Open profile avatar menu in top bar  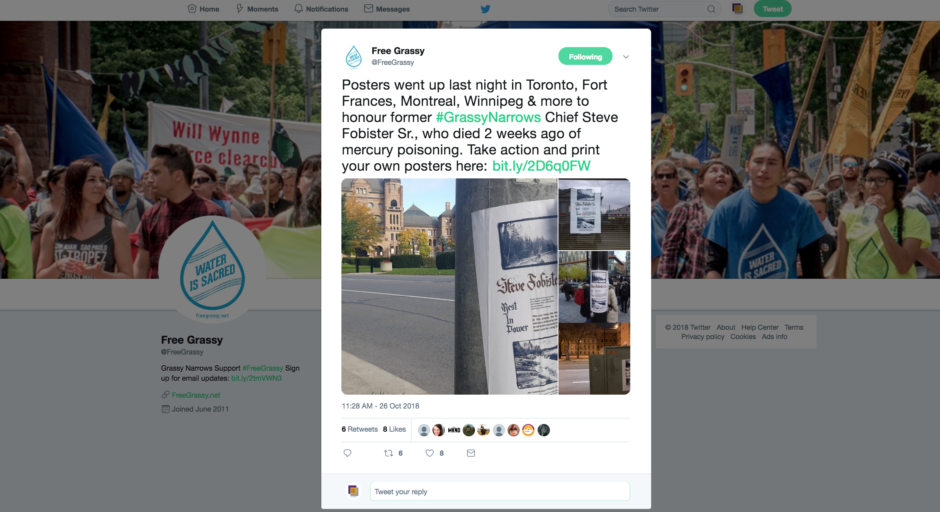pyautogui.click(x=737, y=8)
